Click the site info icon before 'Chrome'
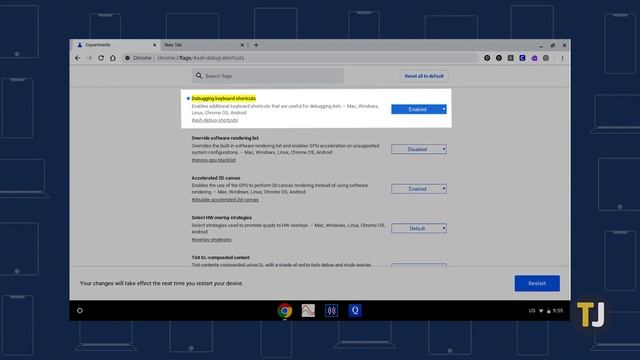 click(x=127, y=58)
